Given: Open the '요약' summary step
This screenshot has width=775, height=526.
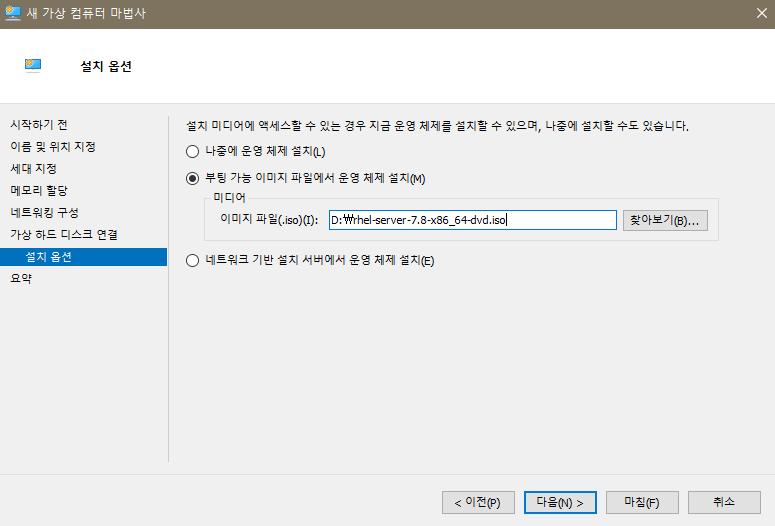Looking at the screenshot, I should [21, 278].
